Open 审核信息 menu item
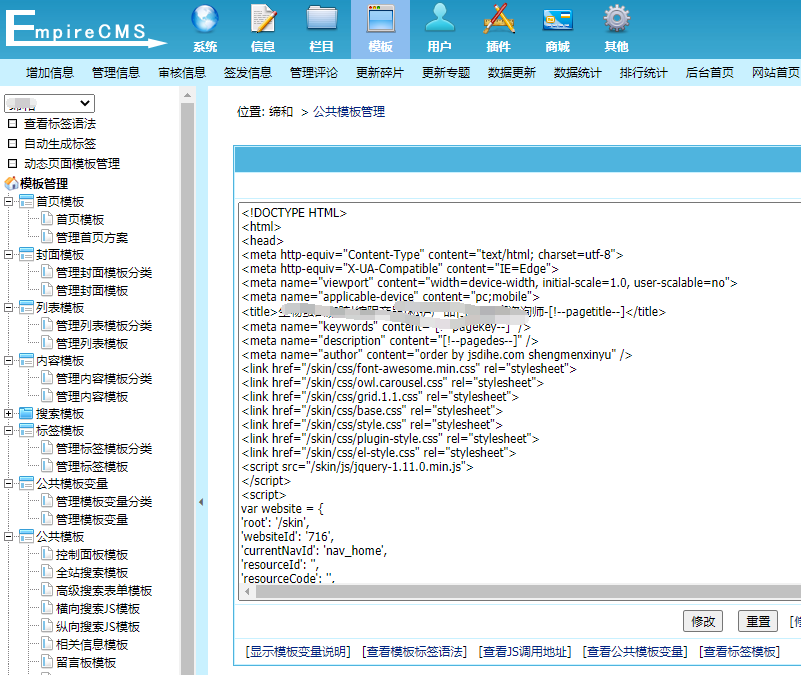This screenshot has width=801, height=675. (x=182, y=73)
